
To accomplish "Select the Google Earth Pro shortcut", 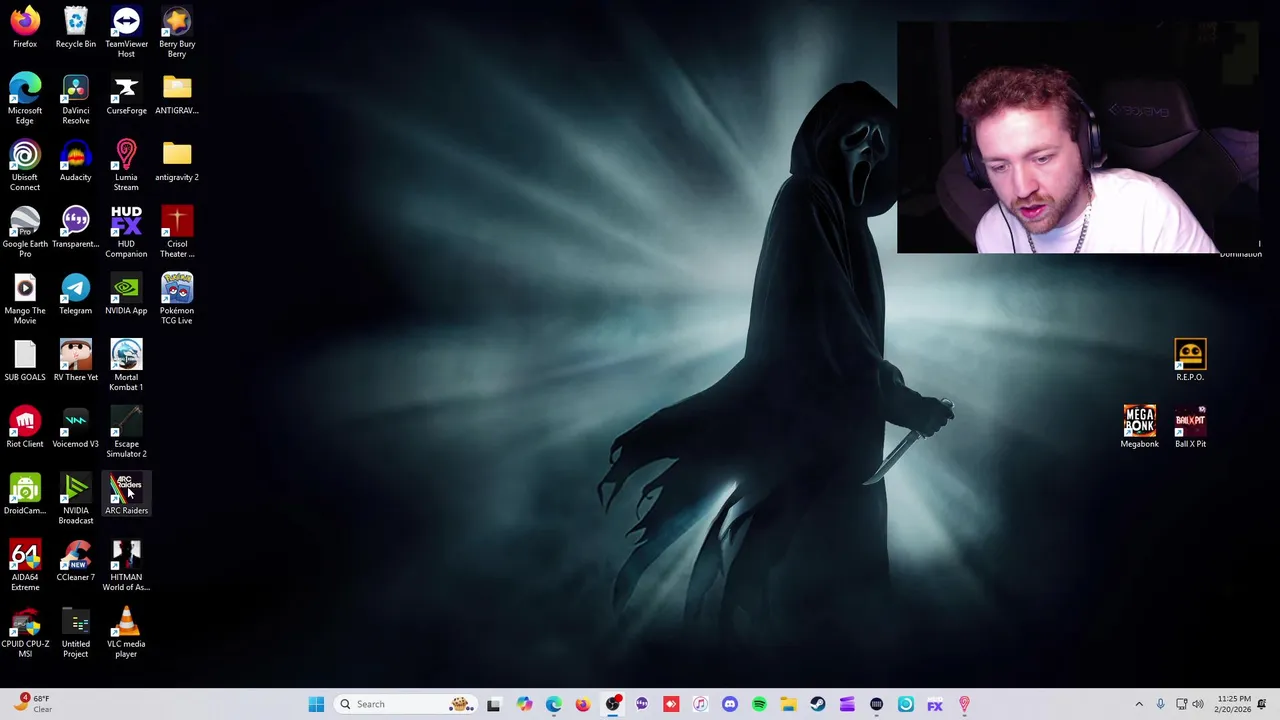I will pos(25,232).
